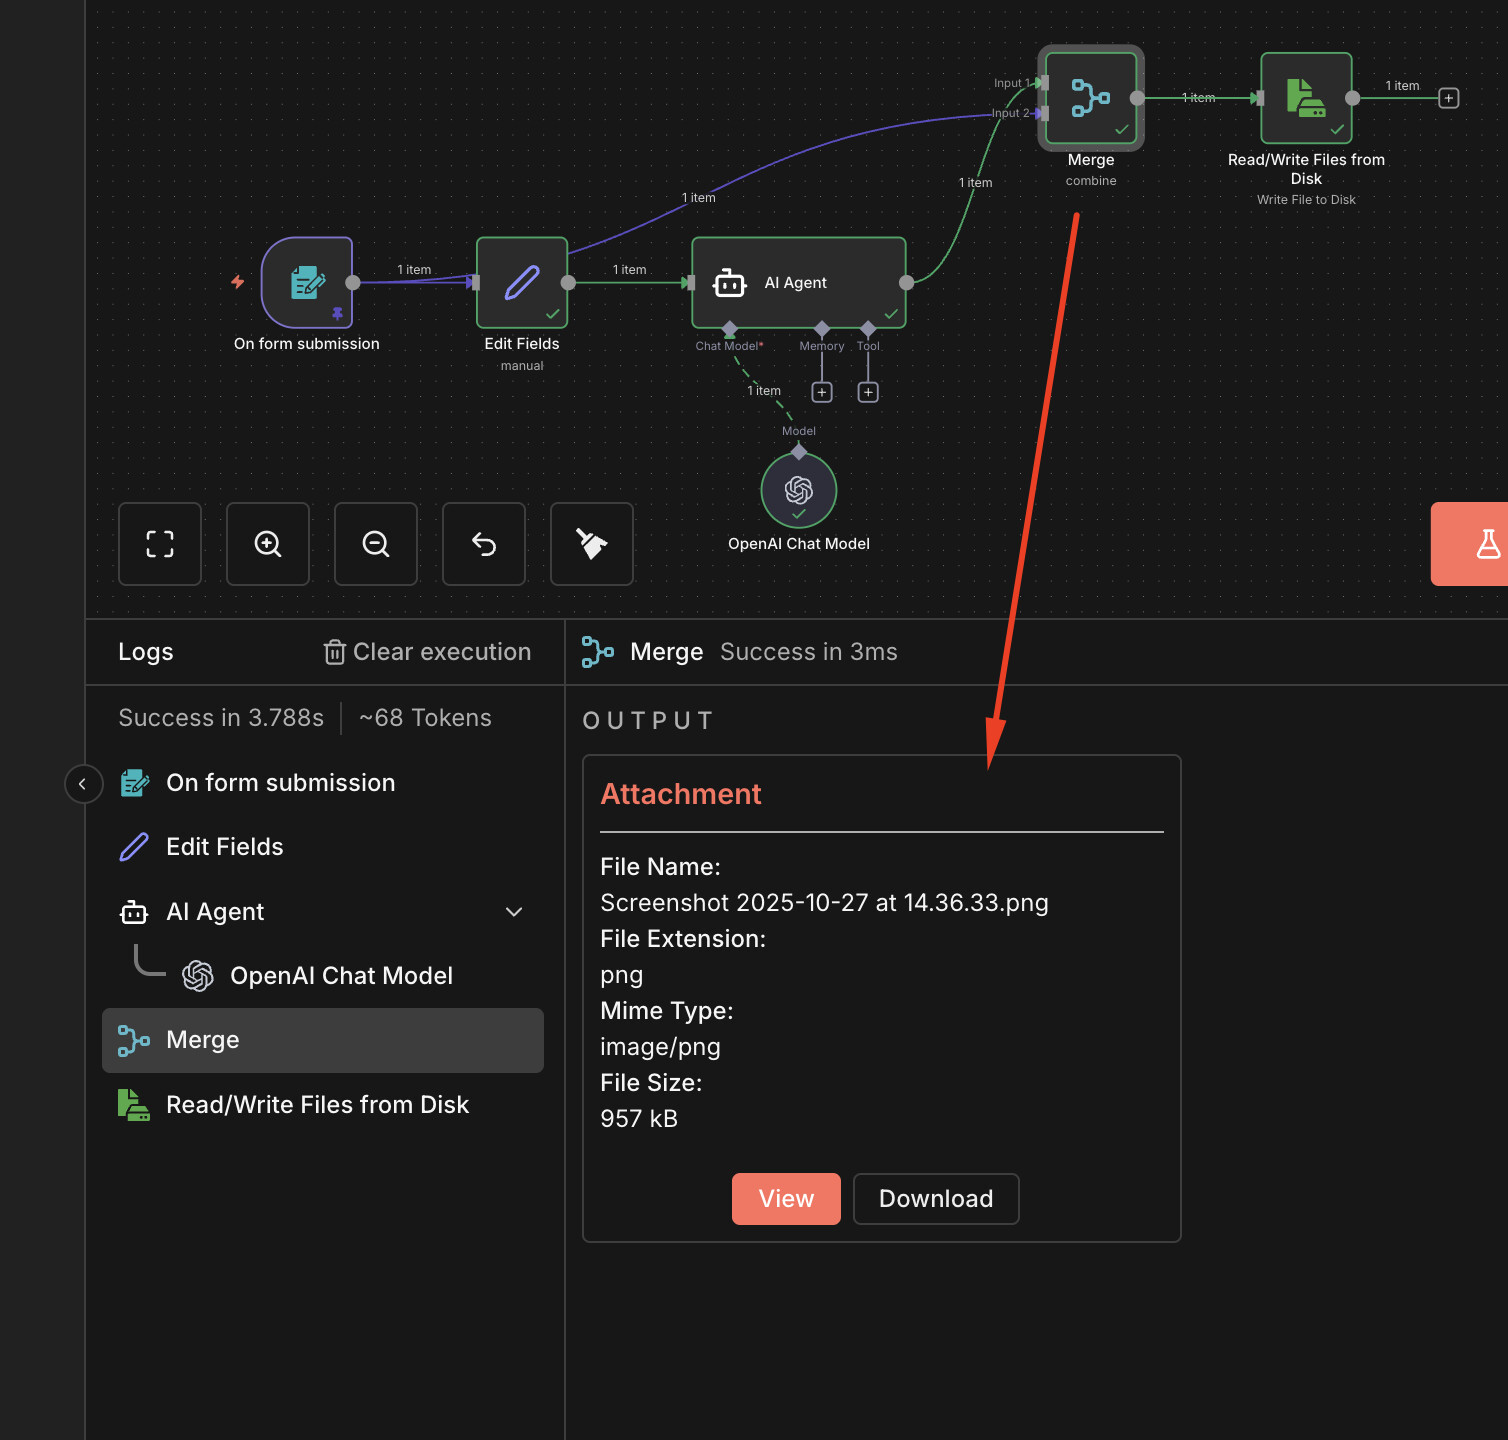Collapse the logs sidebar with arrow
The height and width of the screenshot is (1440, 1508).
coord(83,784)
